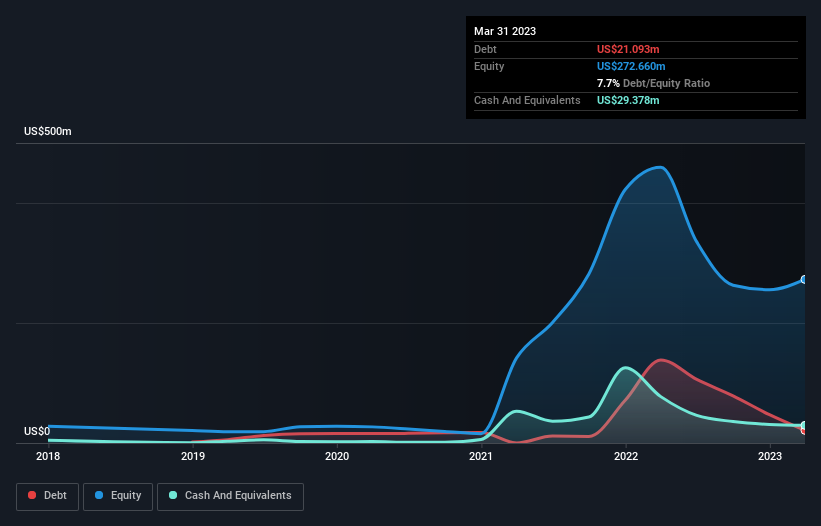Click Cash And Equivalents label in tooltip
This screenshot has width=821, height=526.
[x=527, y=100]
